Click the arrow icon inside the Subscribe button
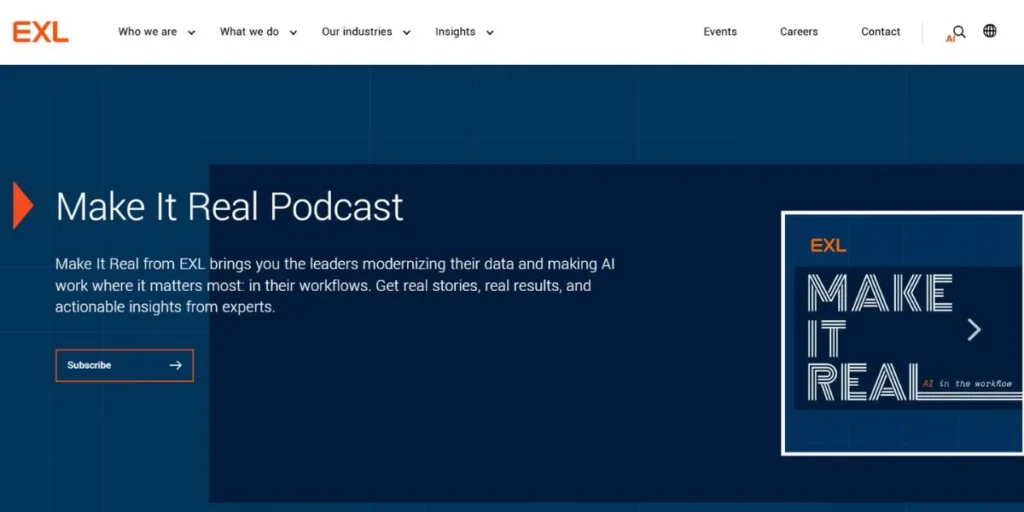 pyautogui.click(x=176, y=366)
